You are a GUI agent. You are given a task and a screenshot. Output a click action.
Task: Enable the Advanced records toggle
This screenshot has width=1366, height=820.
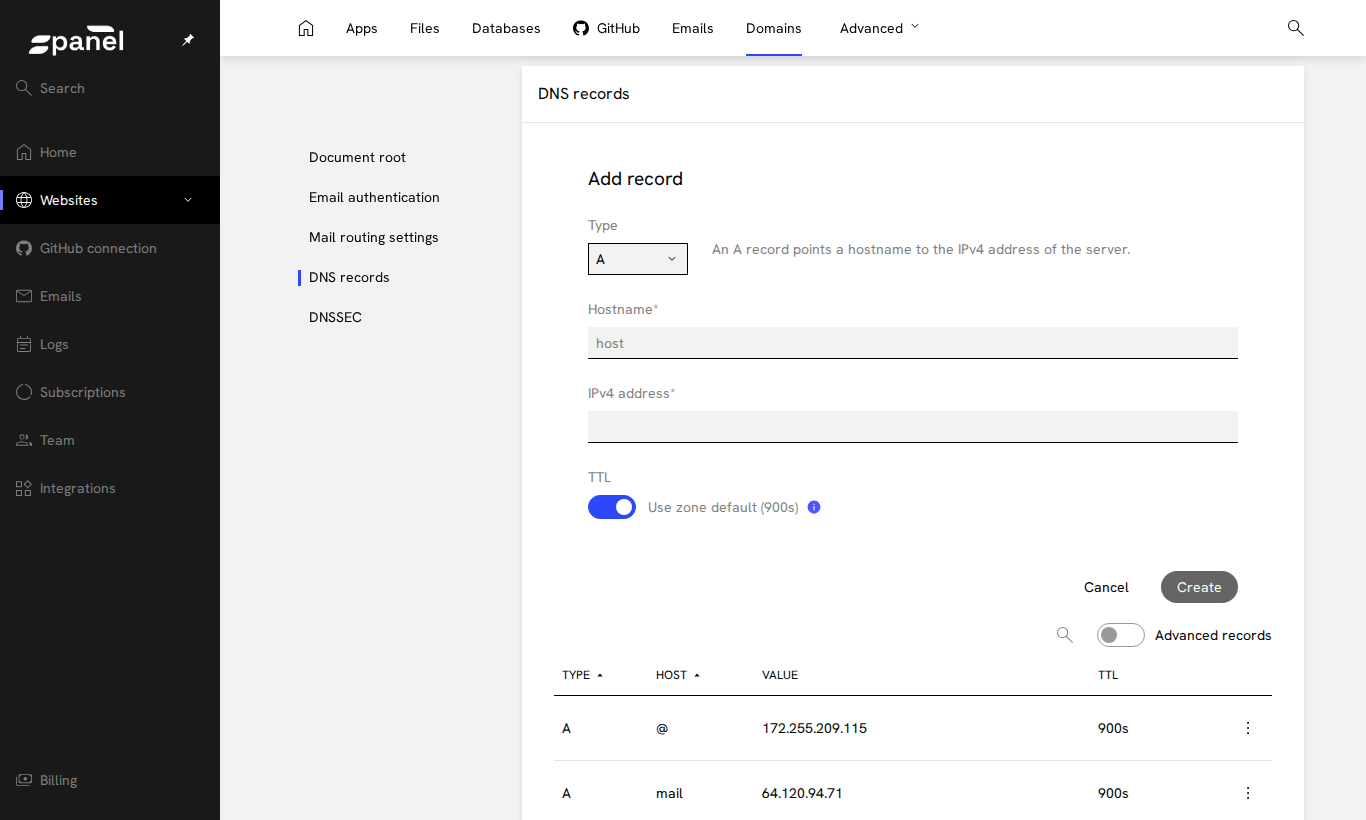pos(1120,635)
